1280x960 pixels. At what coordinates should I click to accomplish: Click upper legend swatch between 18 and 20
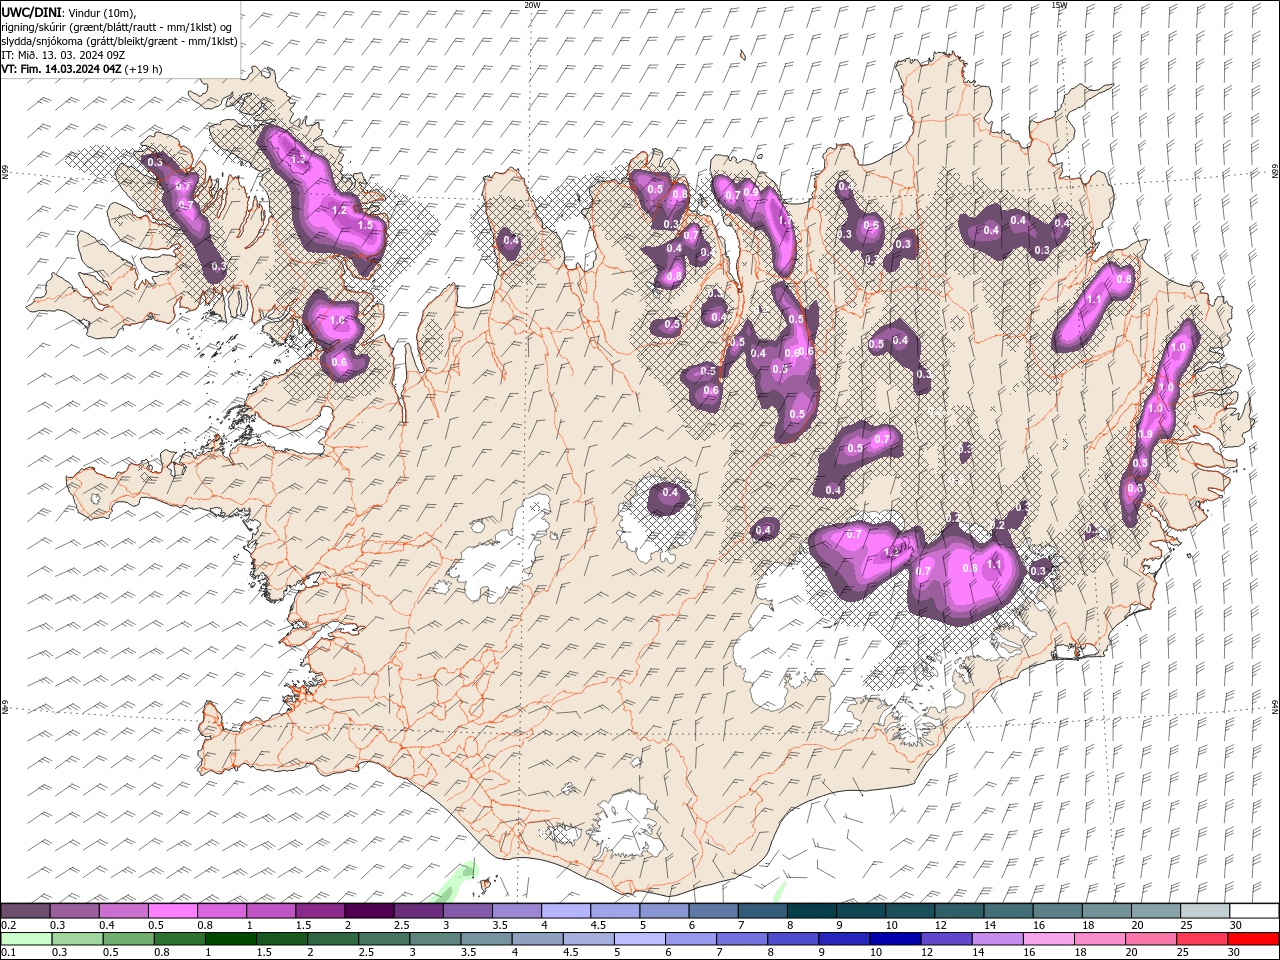coord(1106,911)
